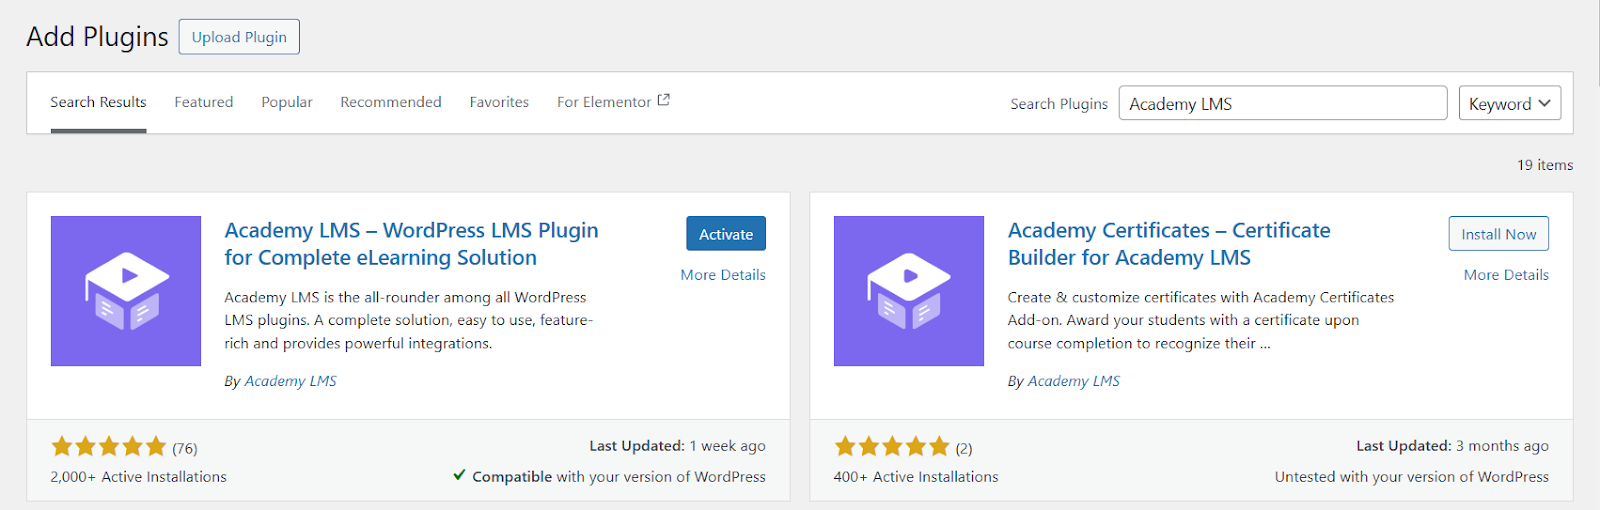This screenshot has width=1600, height=510.
Task: Click Untested with your version of WordPress text
Action: point(1412,477)
